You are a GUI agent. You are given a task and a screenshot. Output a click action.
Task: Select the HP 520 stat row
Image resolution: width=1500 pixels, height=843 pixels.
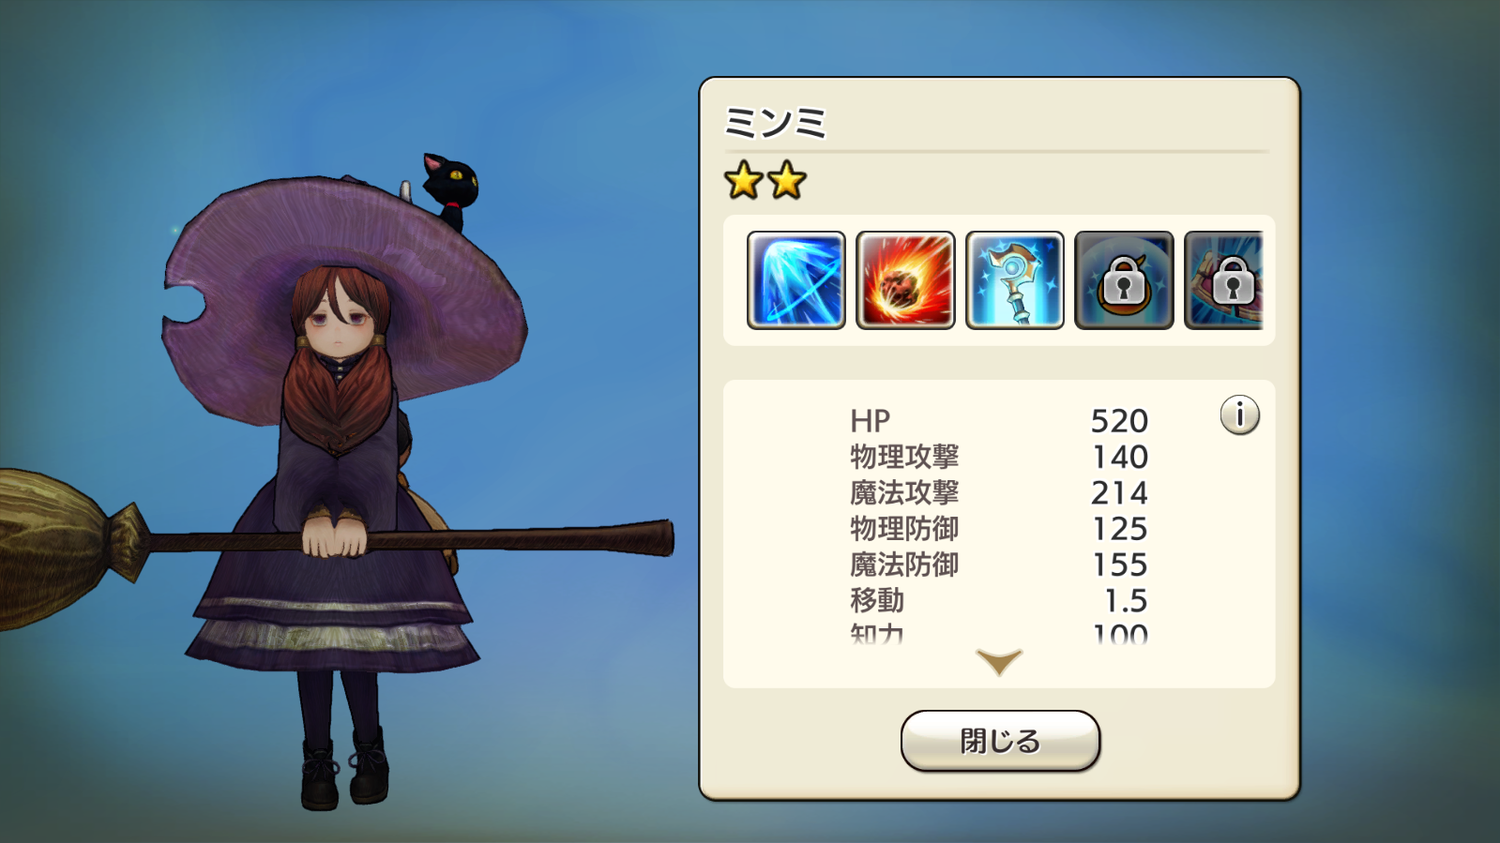pos(999,421)
